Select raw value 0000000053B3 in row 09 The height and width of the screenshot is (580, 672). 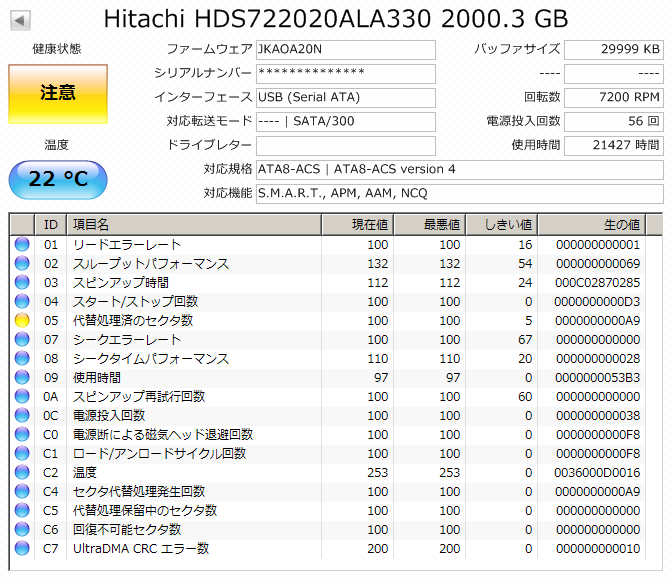597,378
